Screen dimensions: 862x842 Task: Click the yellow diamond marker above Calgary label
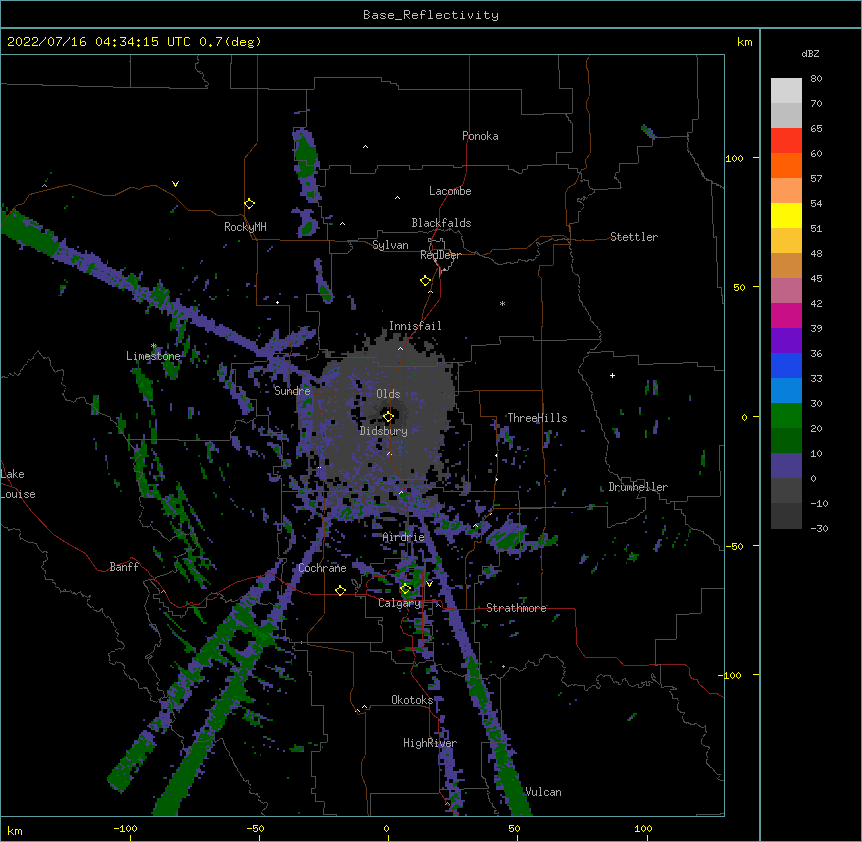pyautogui.click(x=405, y=589)
